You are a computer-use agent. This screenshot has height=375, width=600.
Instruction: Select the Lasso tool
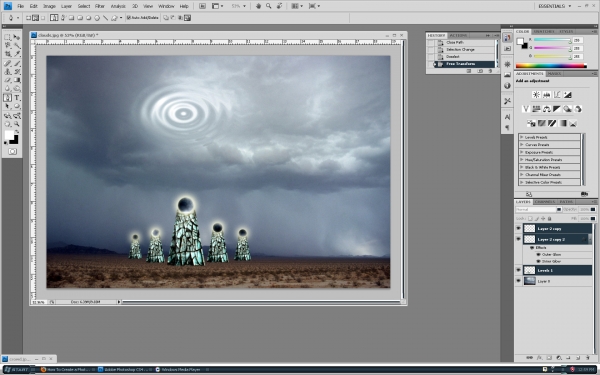[7, 46]
